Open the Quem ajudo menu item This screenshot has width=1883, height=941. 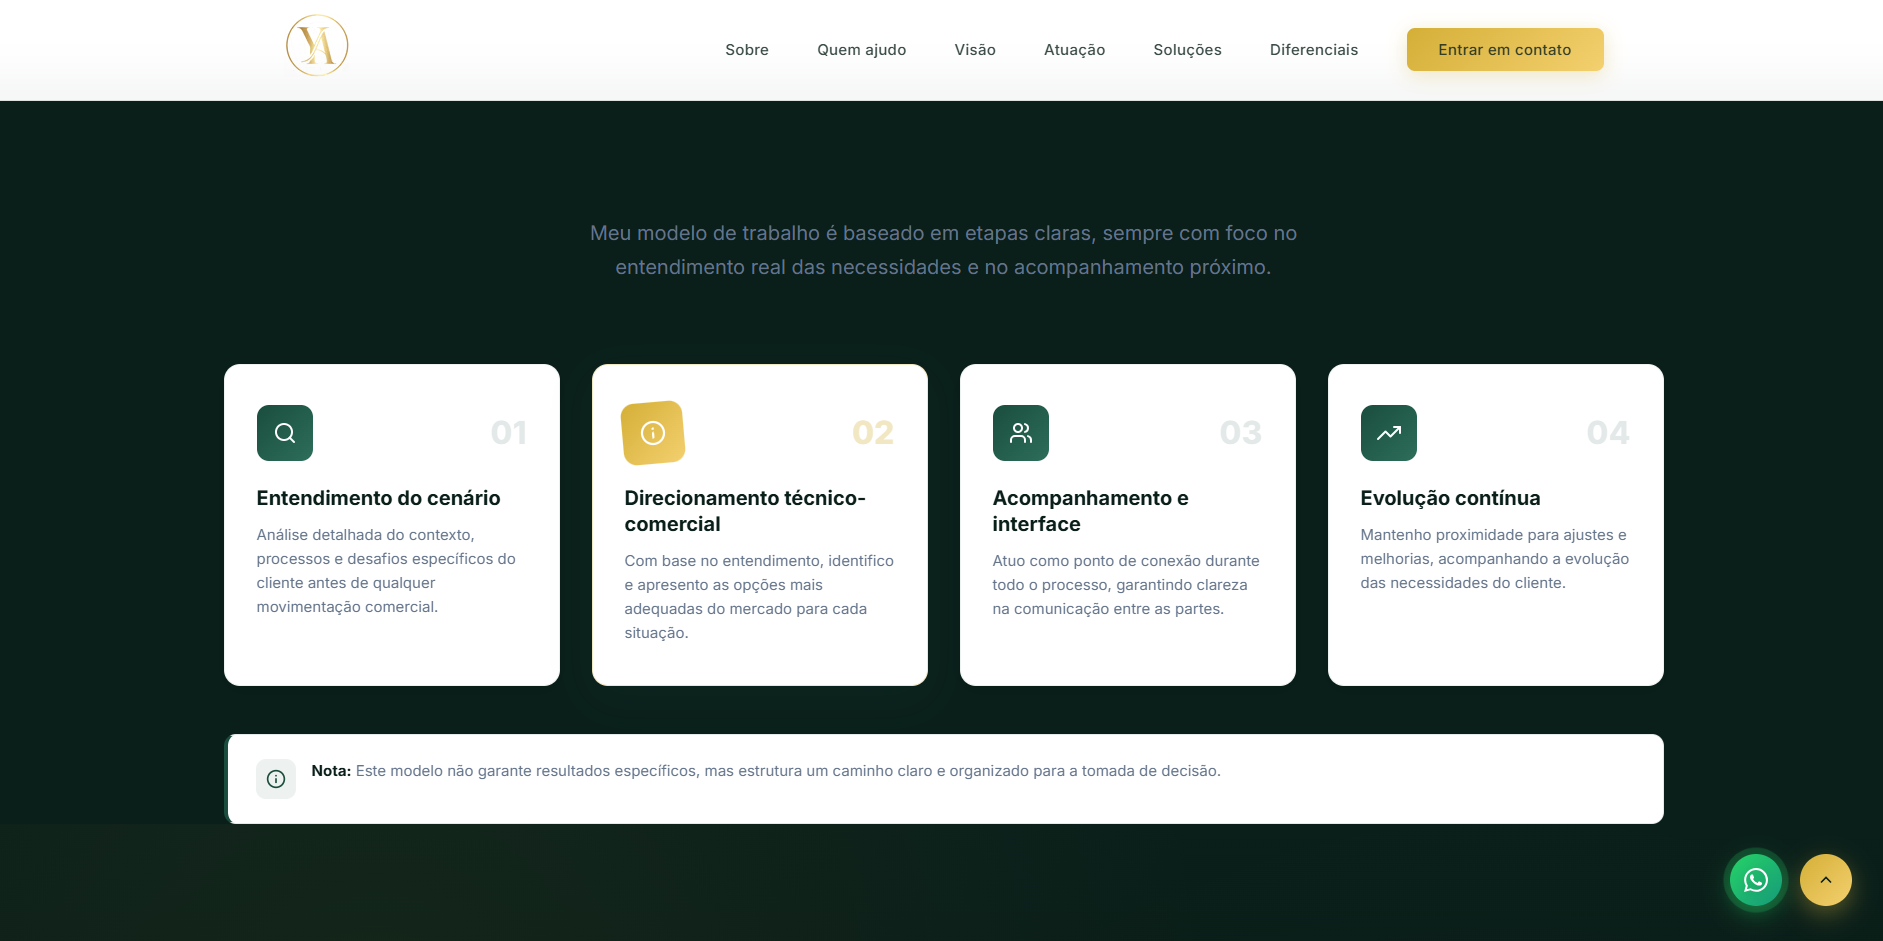861,50
